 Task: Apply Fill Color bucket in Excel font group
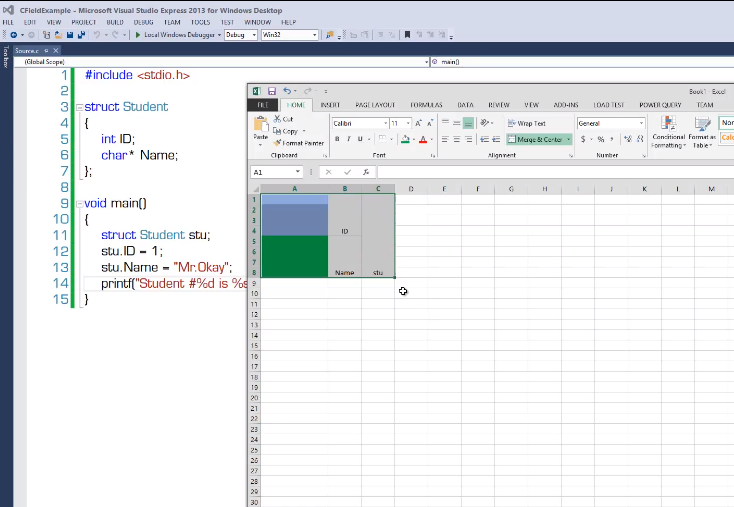[x=405, y=139]
